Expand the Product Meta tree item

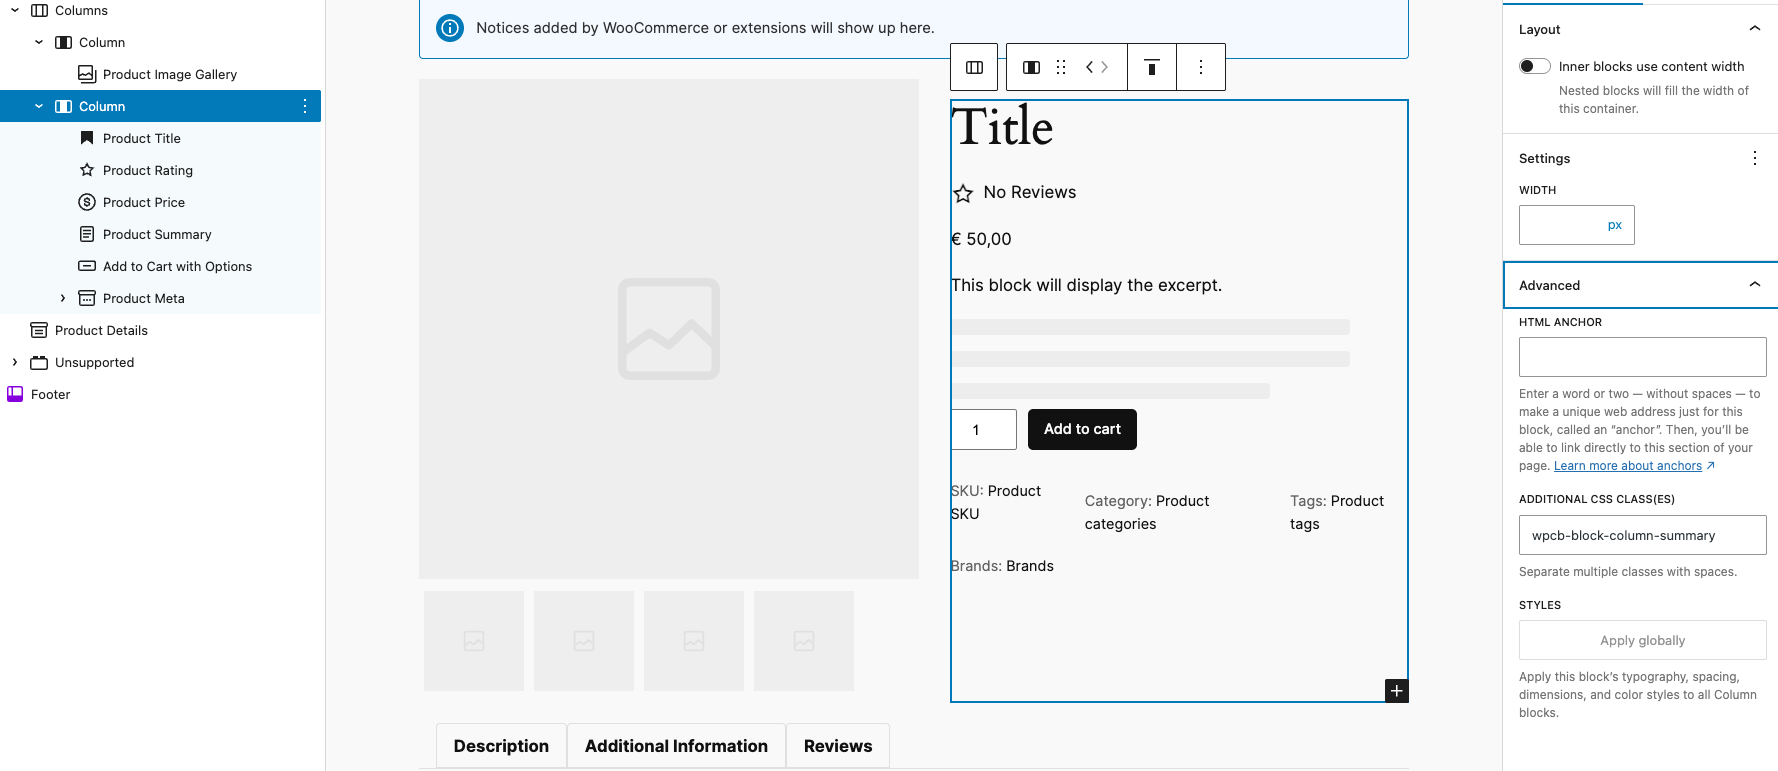click(63, 298)
